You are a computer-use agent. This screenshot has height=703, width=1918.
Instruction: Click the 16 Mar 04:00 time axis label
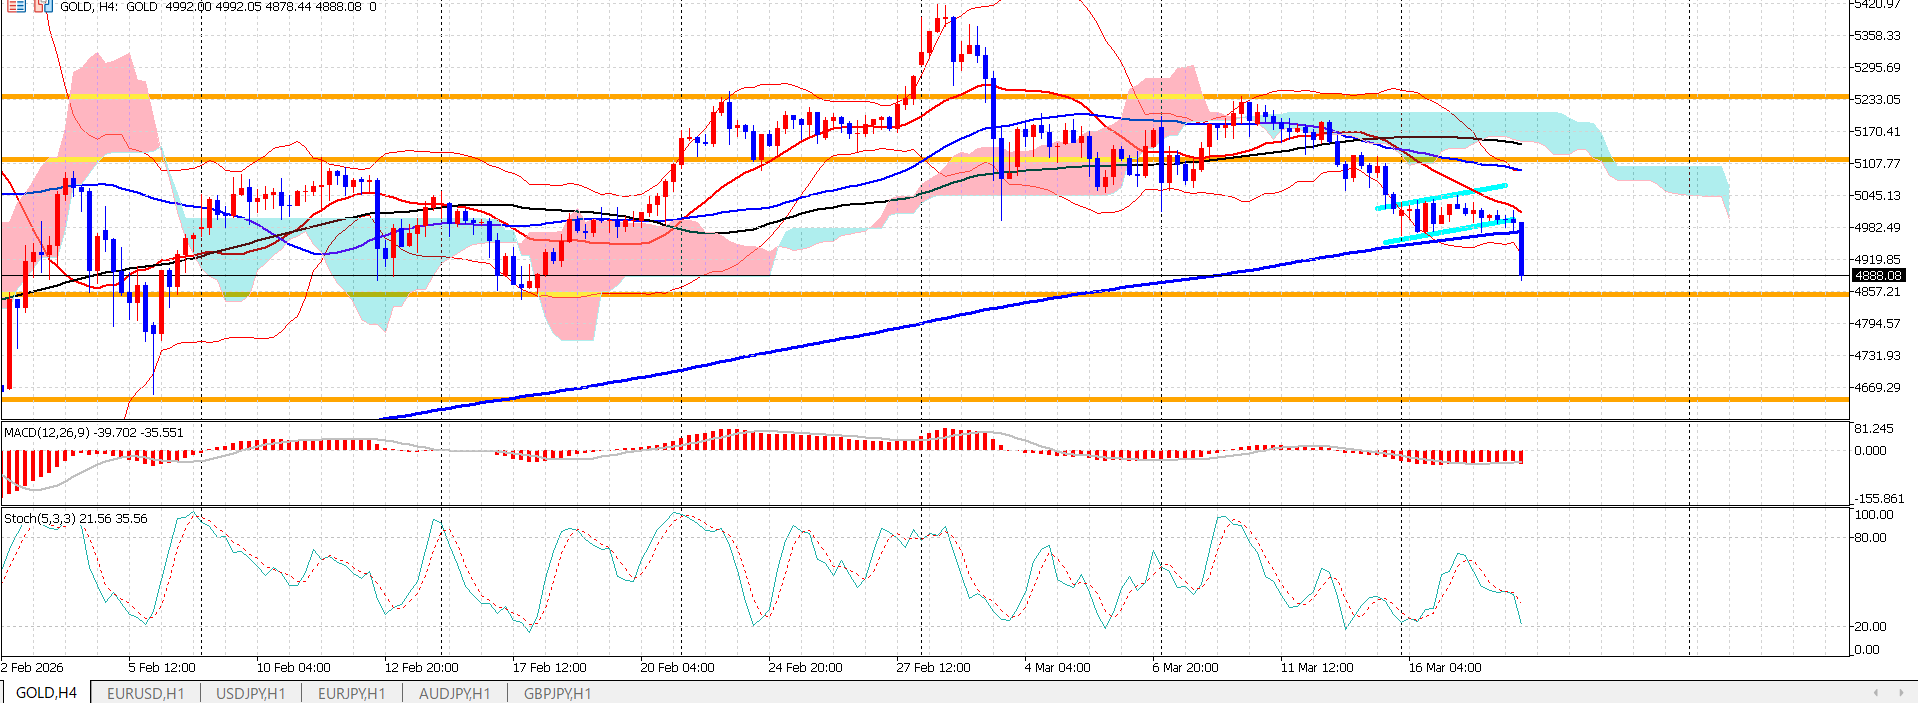click(1444, 667)
